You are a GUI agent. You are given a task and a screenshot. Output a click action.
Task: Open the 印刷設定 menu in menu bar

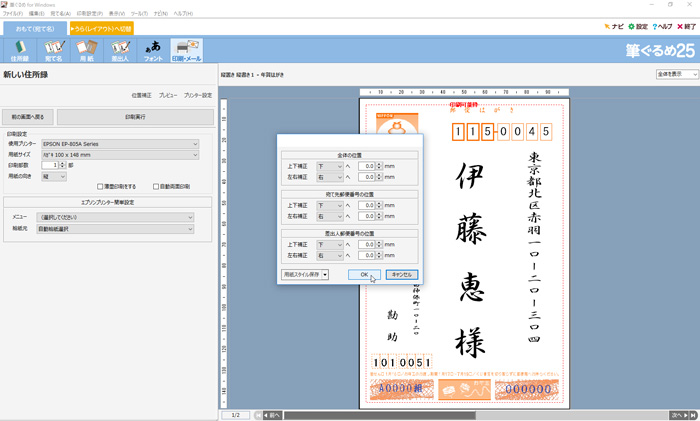[89, 13]
